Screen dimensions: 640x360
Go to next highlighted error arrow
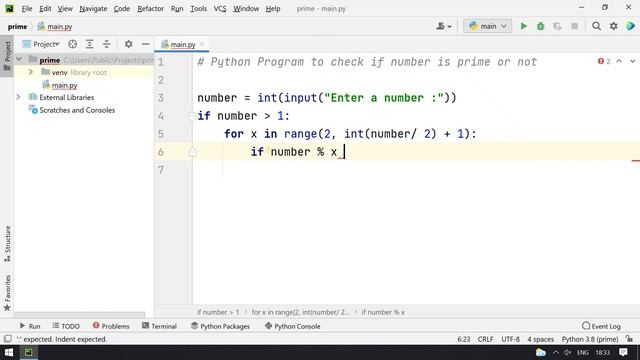click(633, 61)
